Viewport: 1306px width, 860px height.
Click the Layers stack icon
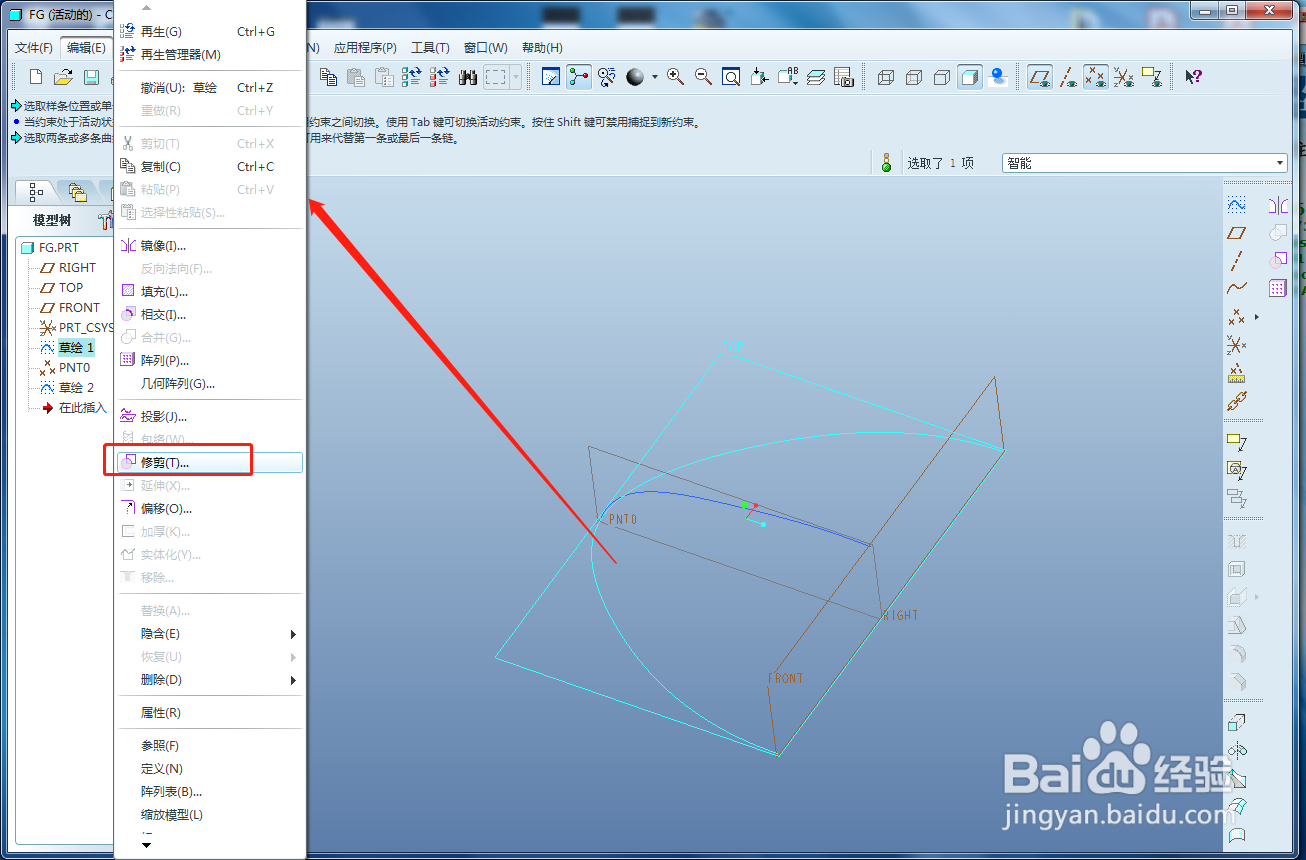[816, 77]
